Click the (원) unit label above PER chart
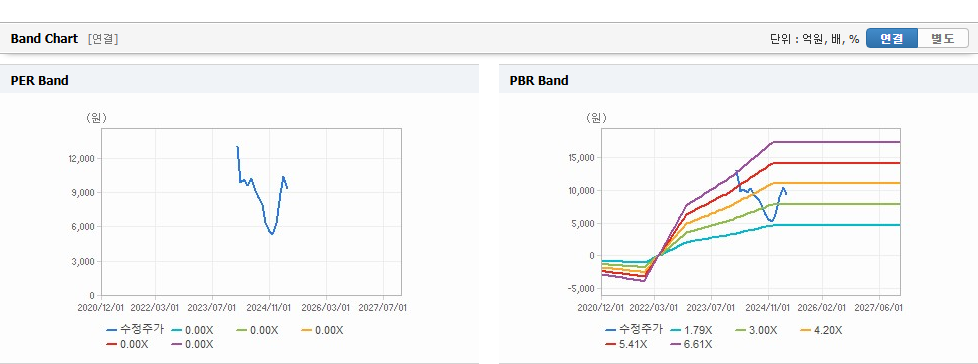 coord(96,117)
